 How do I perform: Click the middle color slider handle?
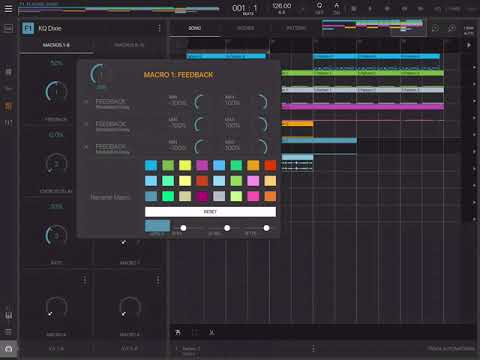pos(227,228)
